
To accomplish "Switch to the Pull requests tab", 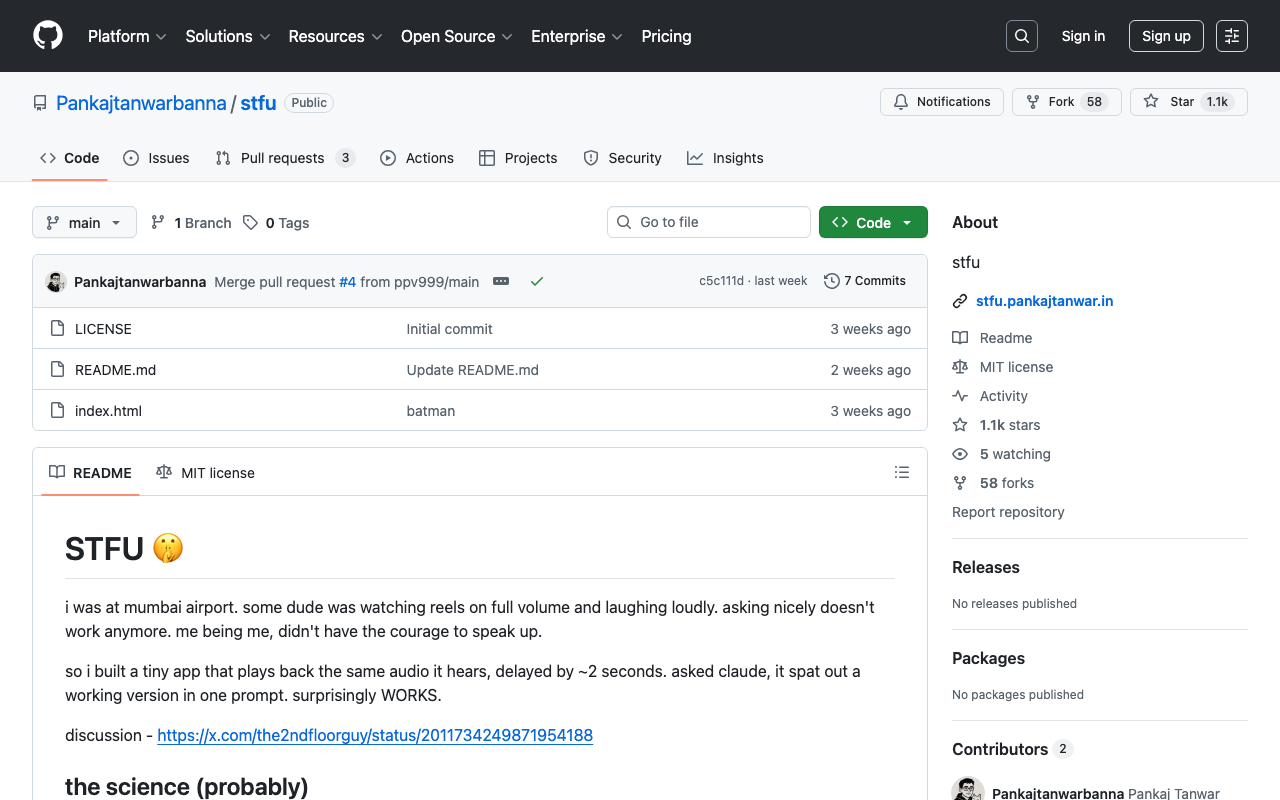I will 284,158.
